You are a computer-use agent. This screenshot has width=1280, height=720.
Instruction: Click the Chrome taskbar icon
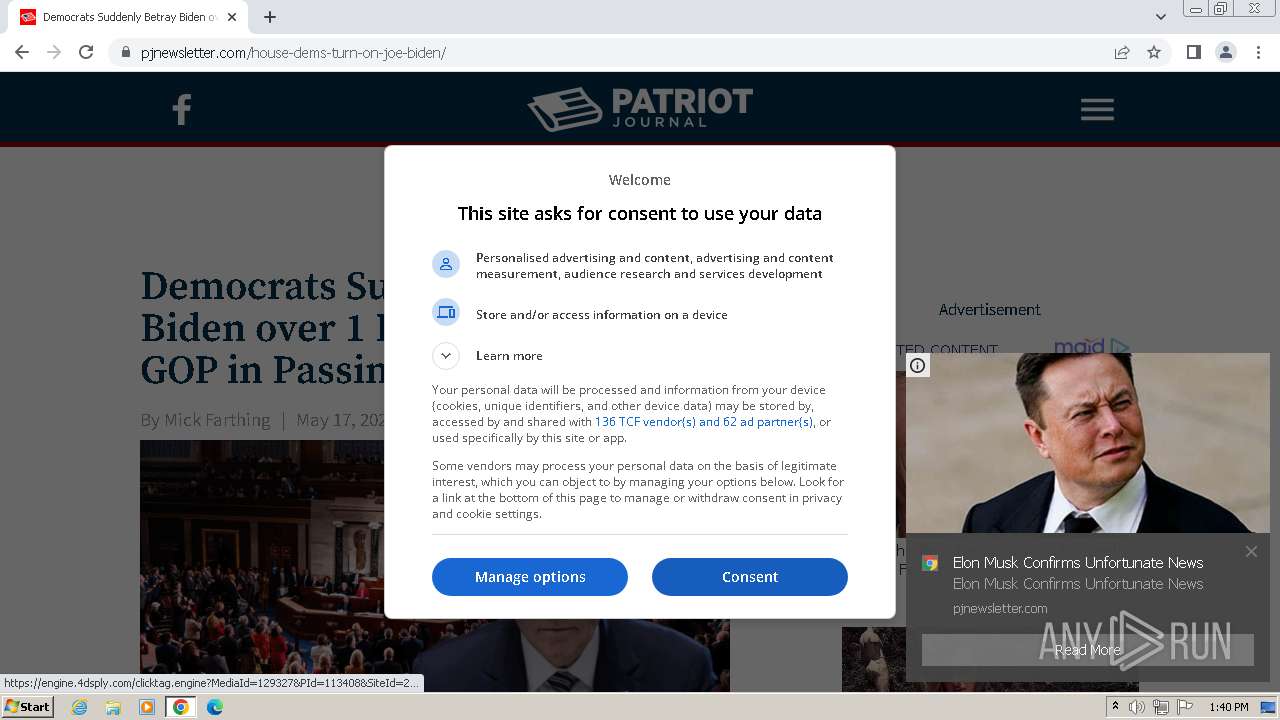coord(181,707)
